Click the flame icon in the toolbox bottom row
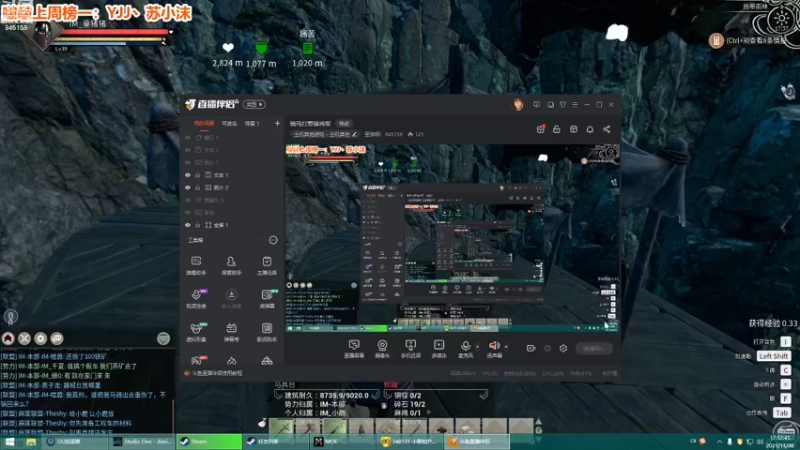The height and width of the screenshot is (450, 800). (x=231, y=361)
